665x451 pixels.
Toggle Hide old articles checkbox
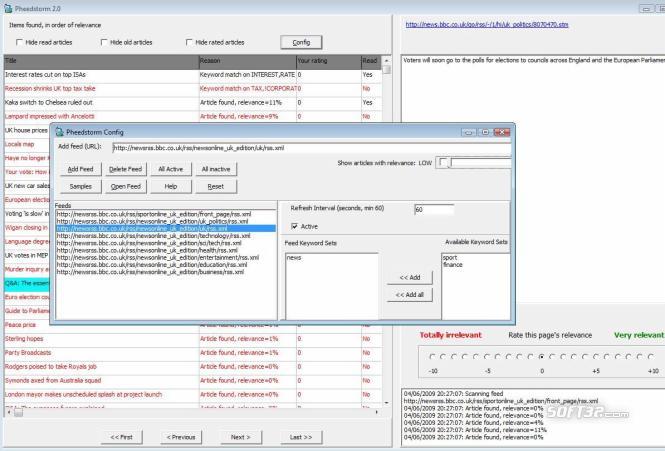click(104, 42)
